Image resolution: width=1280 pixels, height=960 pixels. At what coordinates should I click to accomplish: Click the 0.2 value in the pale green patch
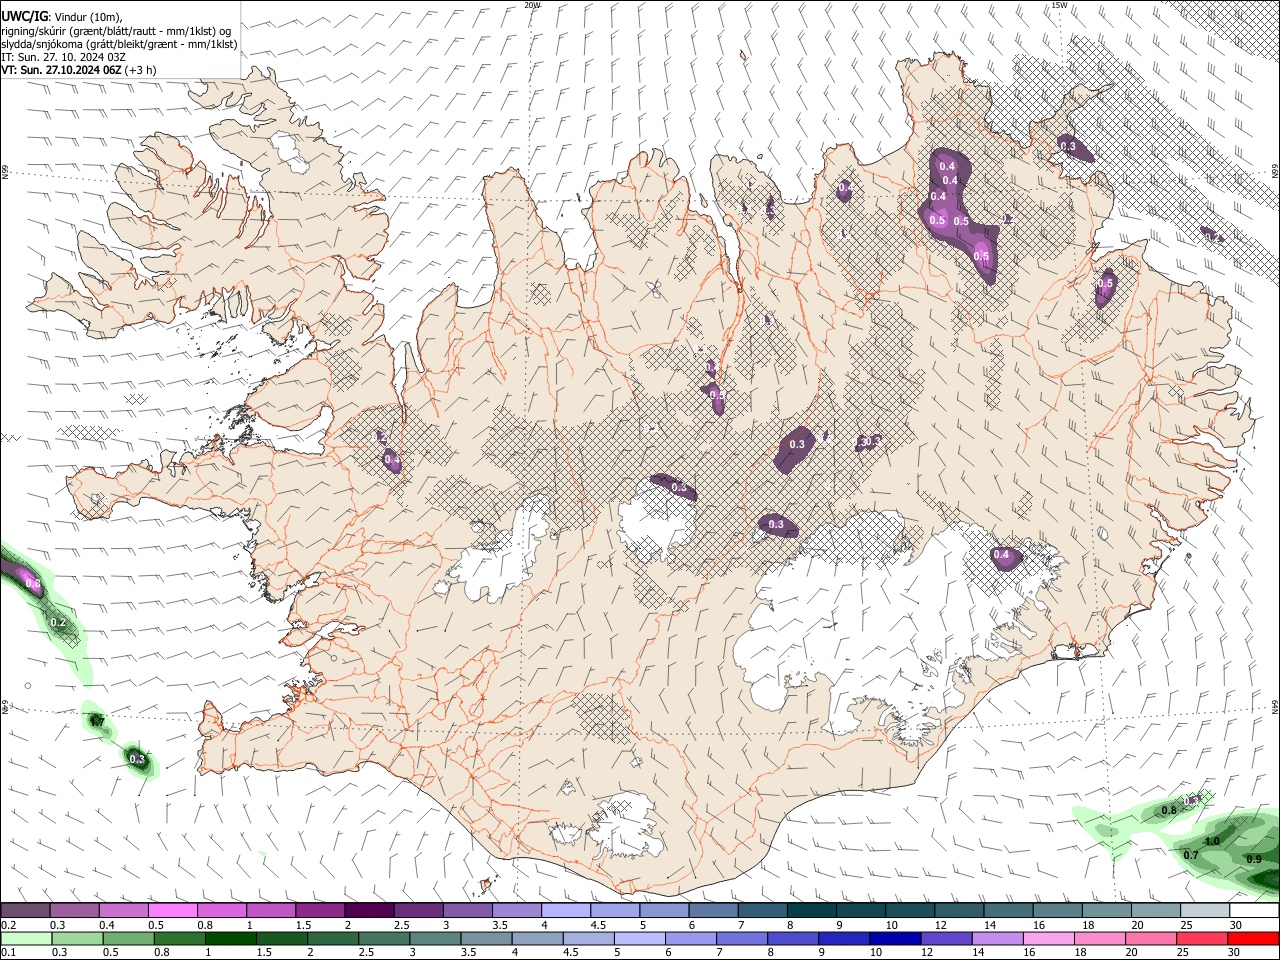click(x=58, y=623)
